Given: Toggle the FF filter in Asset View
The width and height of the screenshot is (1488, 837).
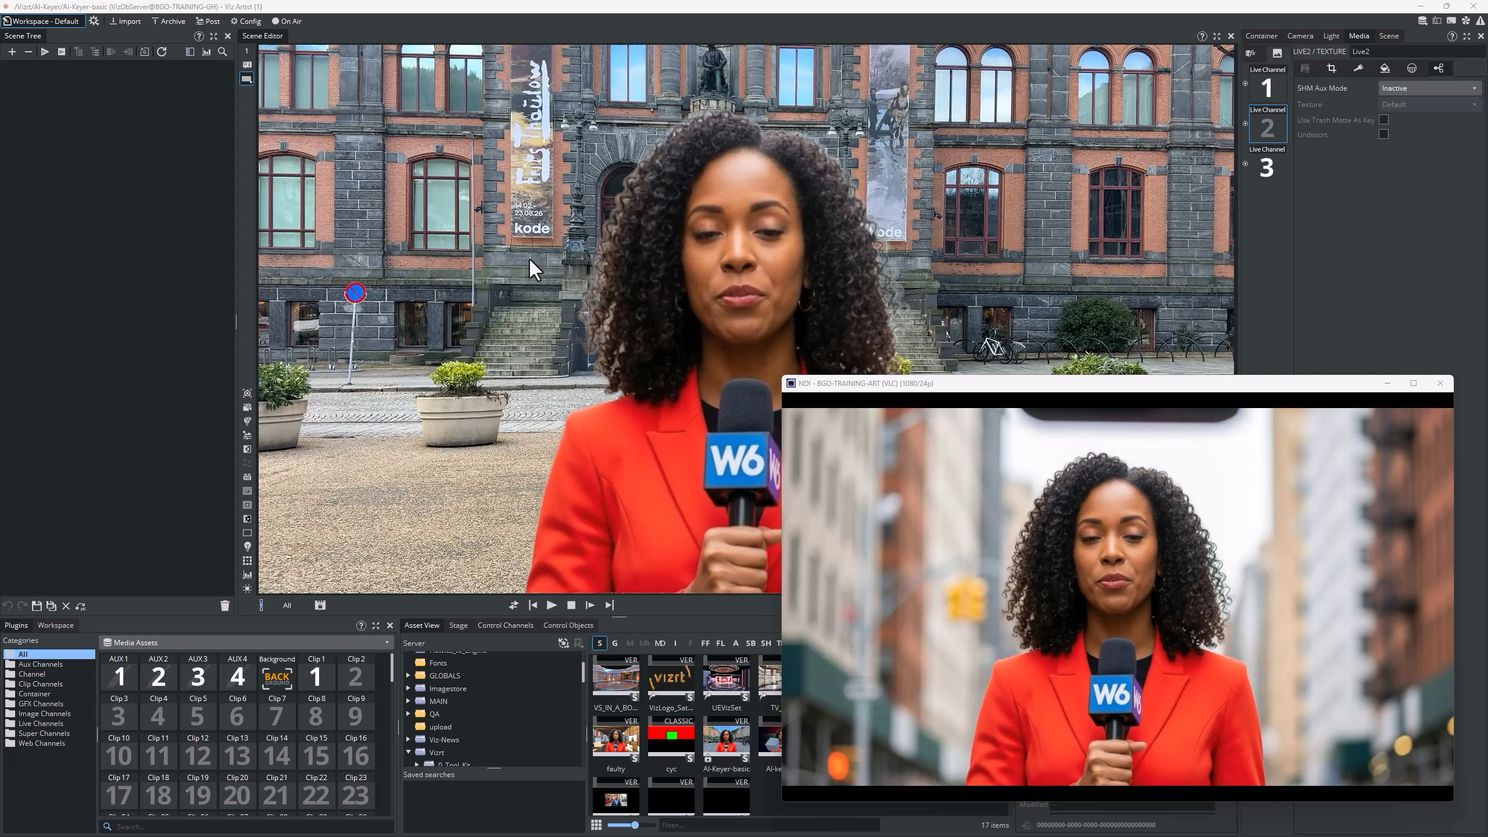Looking at the screenshot, I should coord(705,643).
